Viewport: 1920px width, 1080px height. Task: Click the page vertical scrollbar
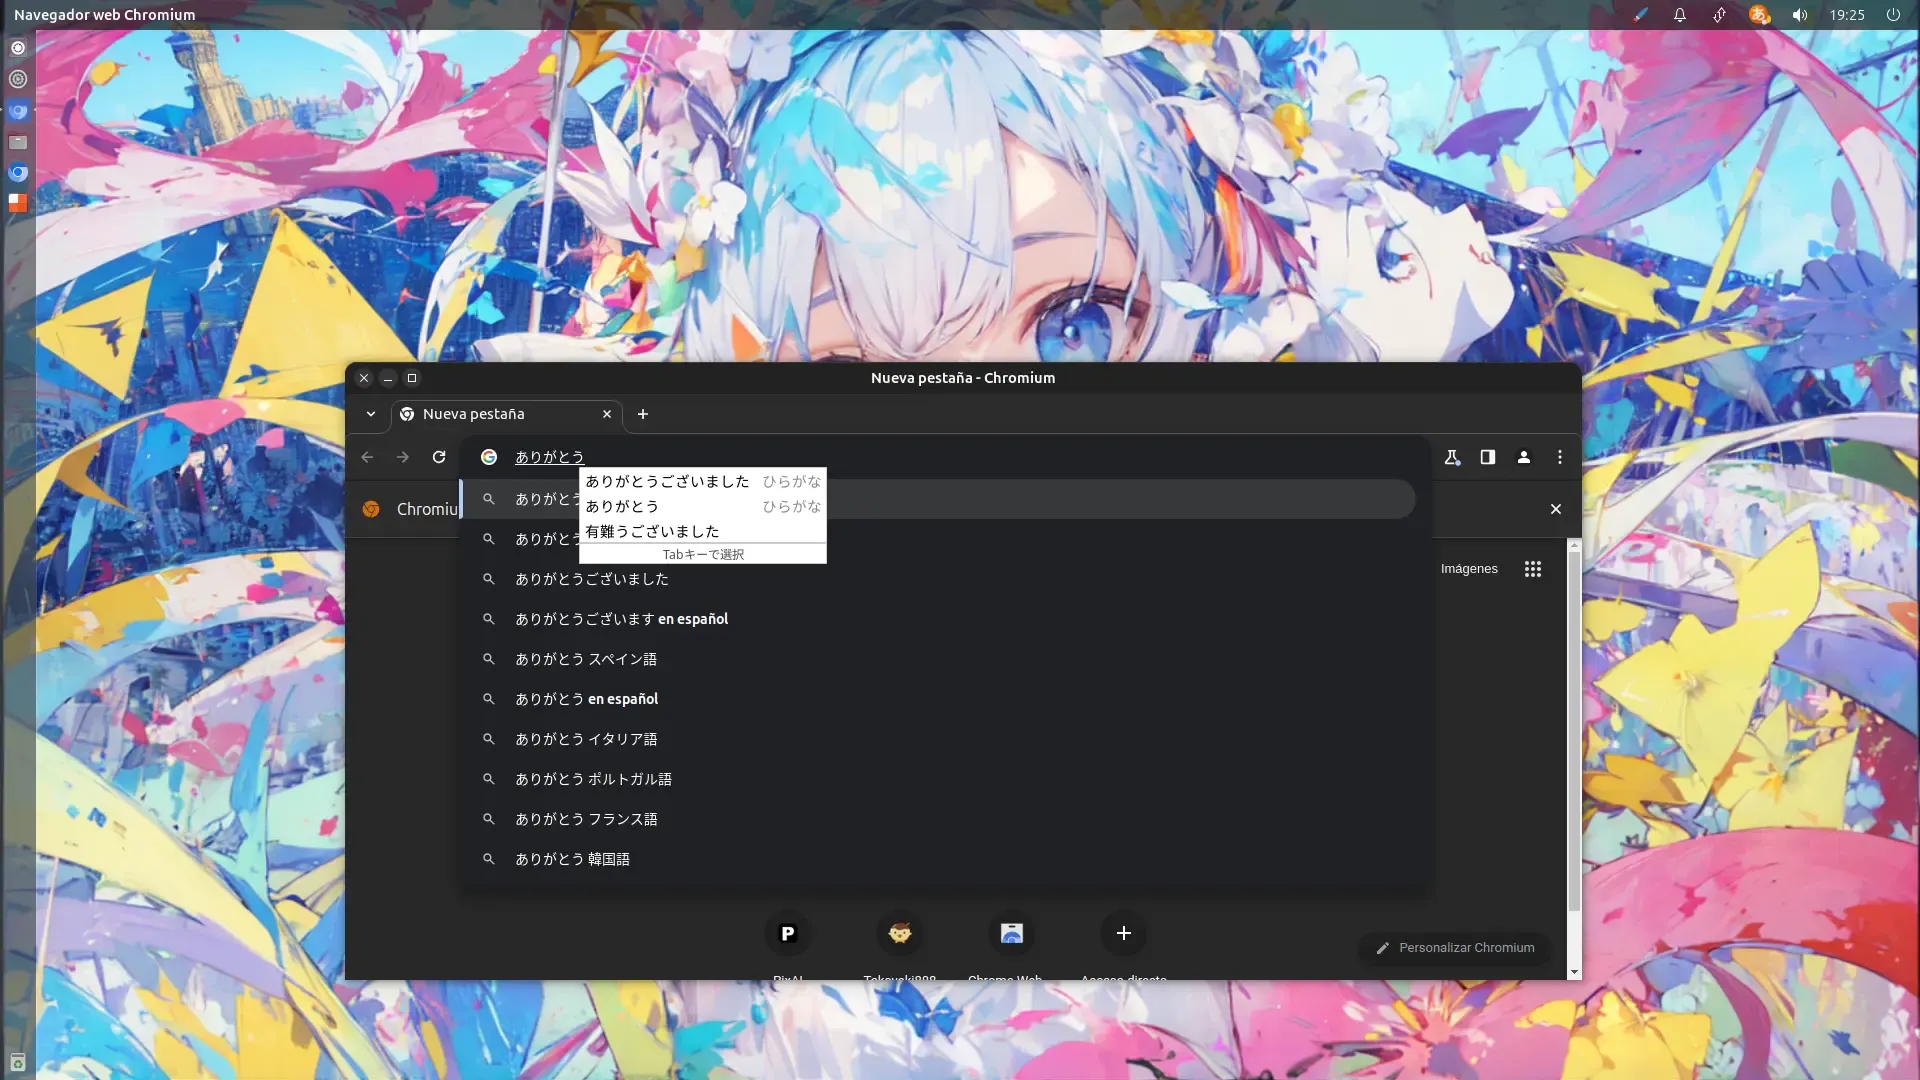pos(1574,730)
